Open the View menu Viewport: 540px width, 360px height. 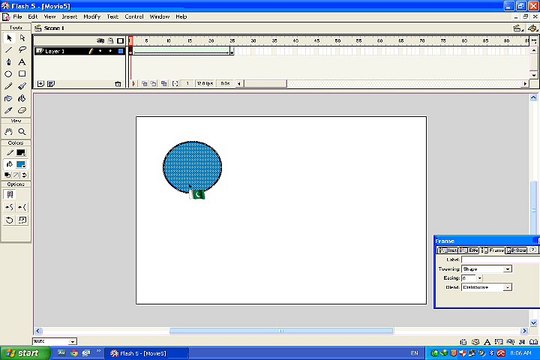tap(50, 17)
